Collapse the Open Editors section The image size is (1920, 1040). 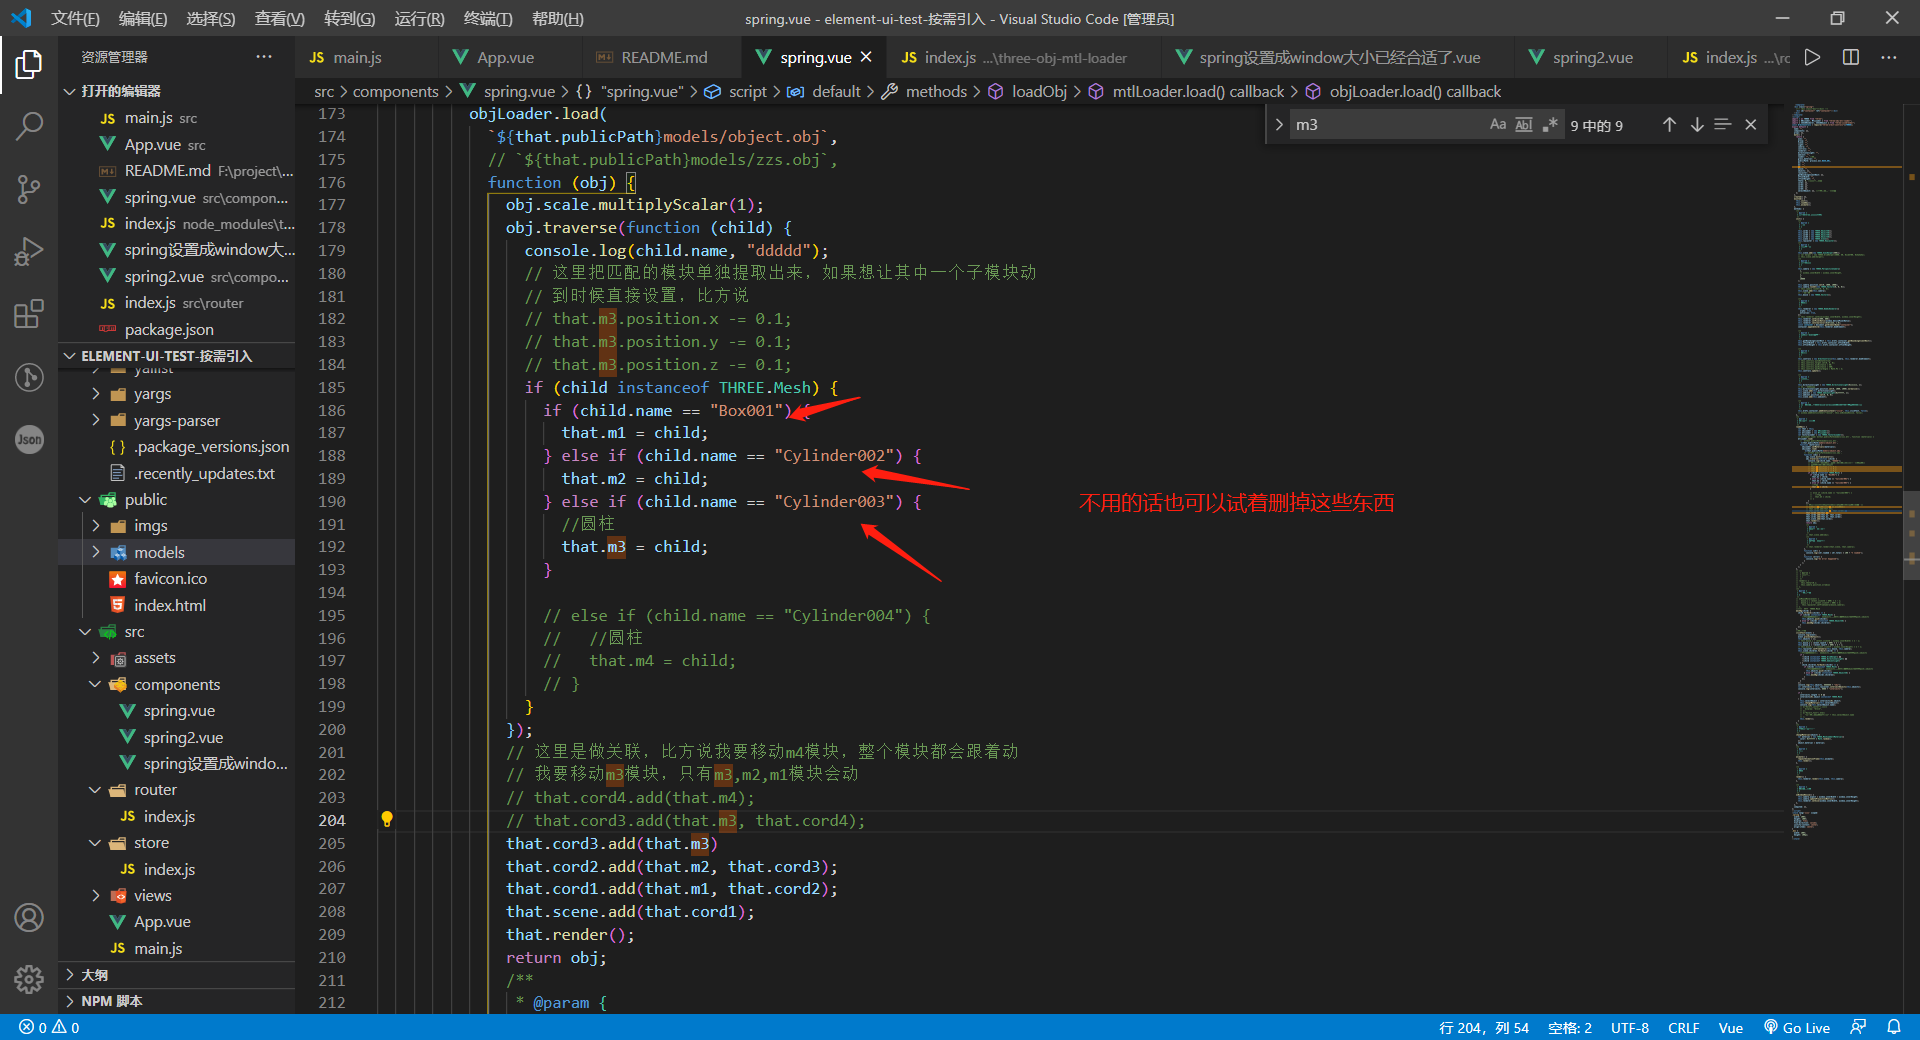click(71, 91)
